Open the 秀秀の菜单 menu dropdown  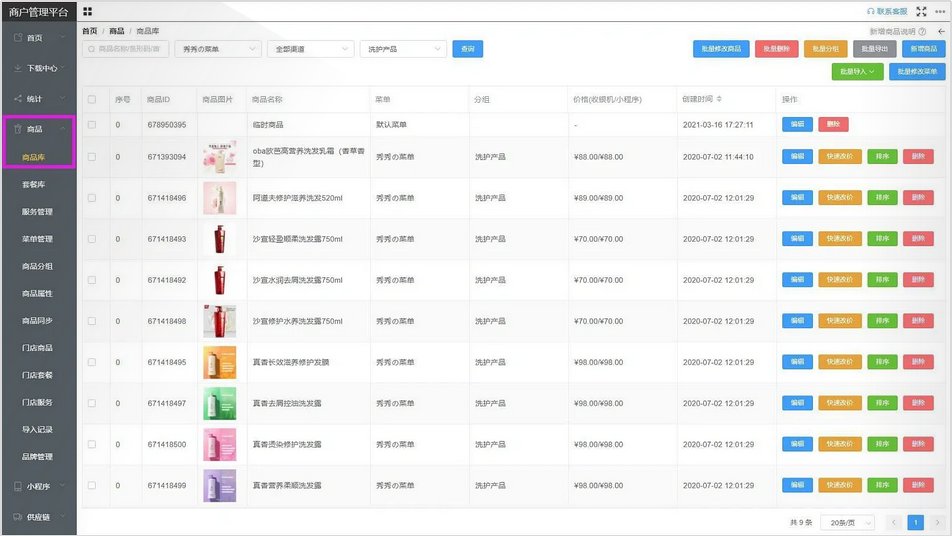coord(217,49)
